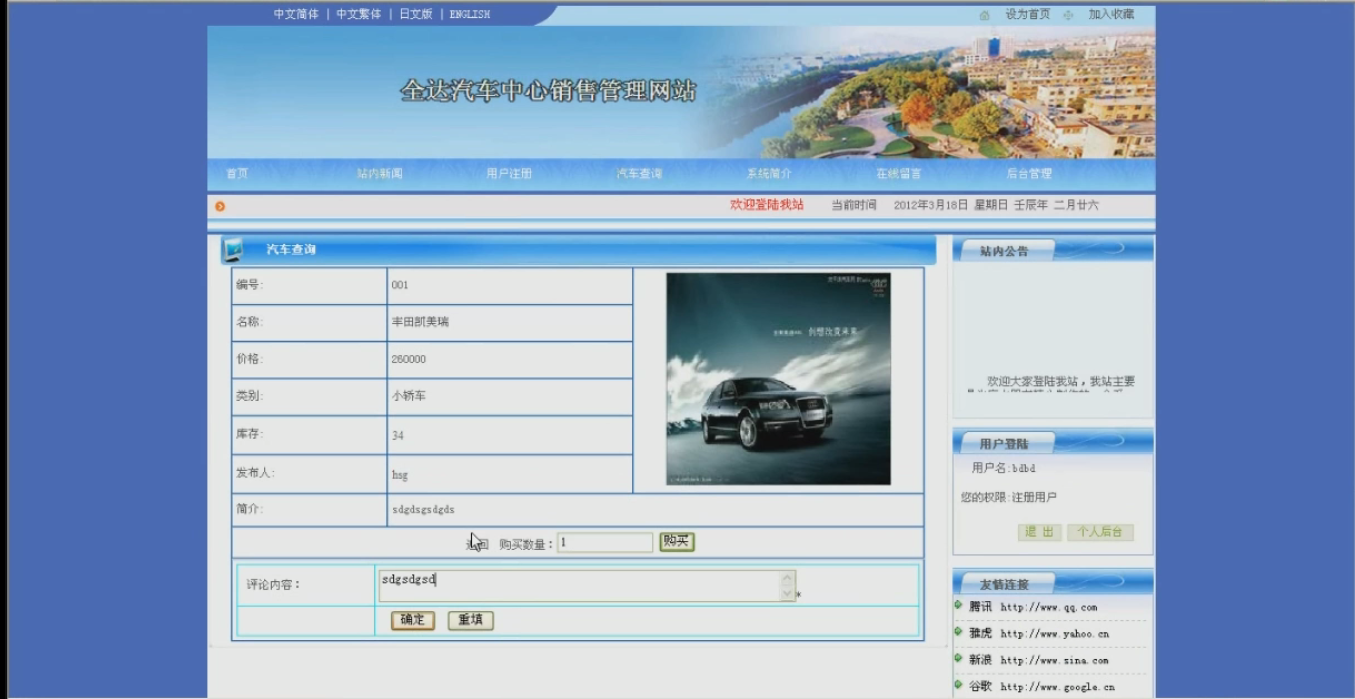Click the 重填 reset button
Viewport: 1355px width, 699px height.
[470, 620]
